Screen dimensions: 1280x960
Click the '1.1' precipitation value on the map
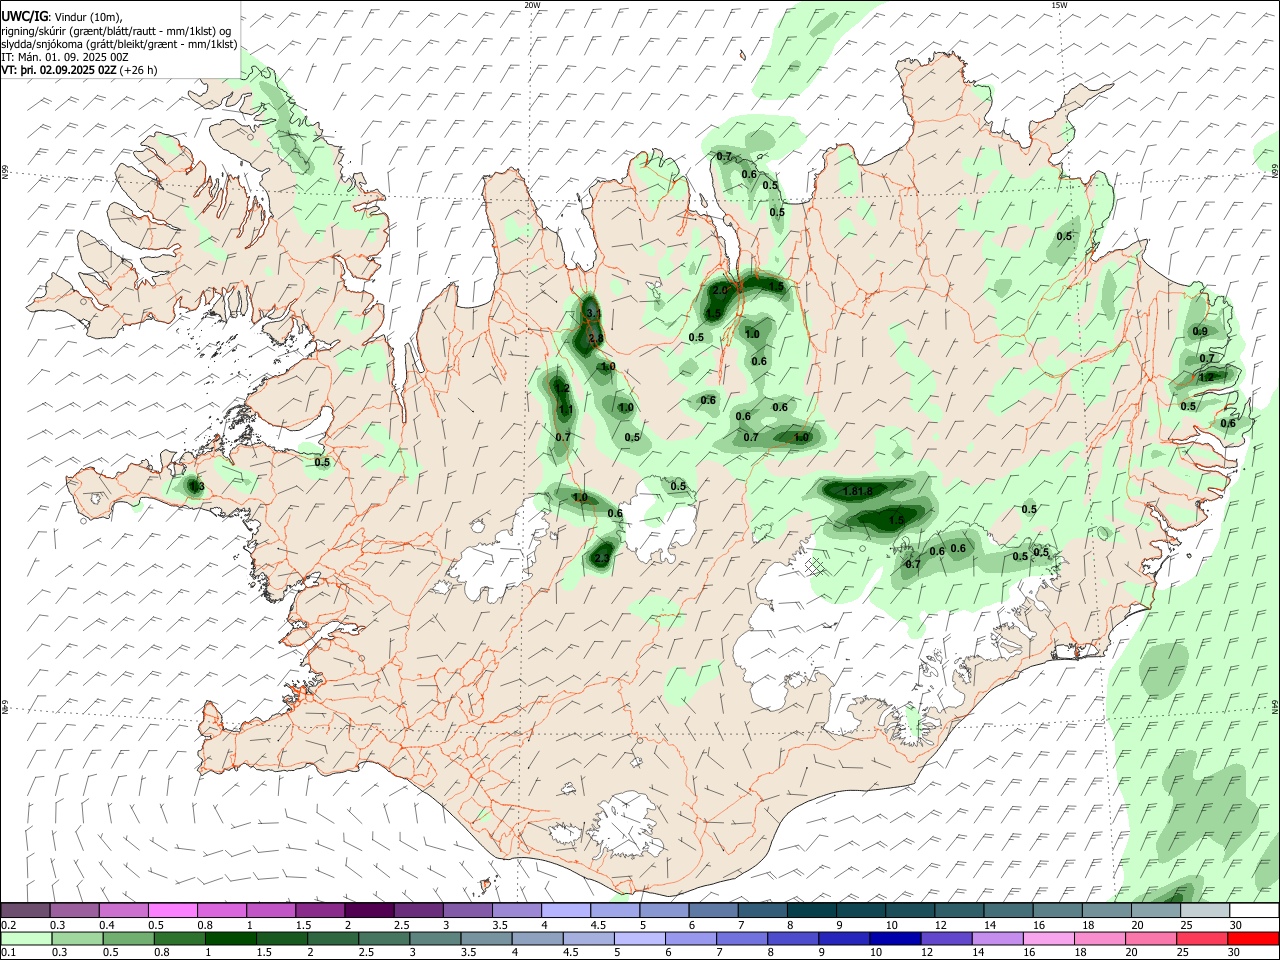click(x=565, y=410)
